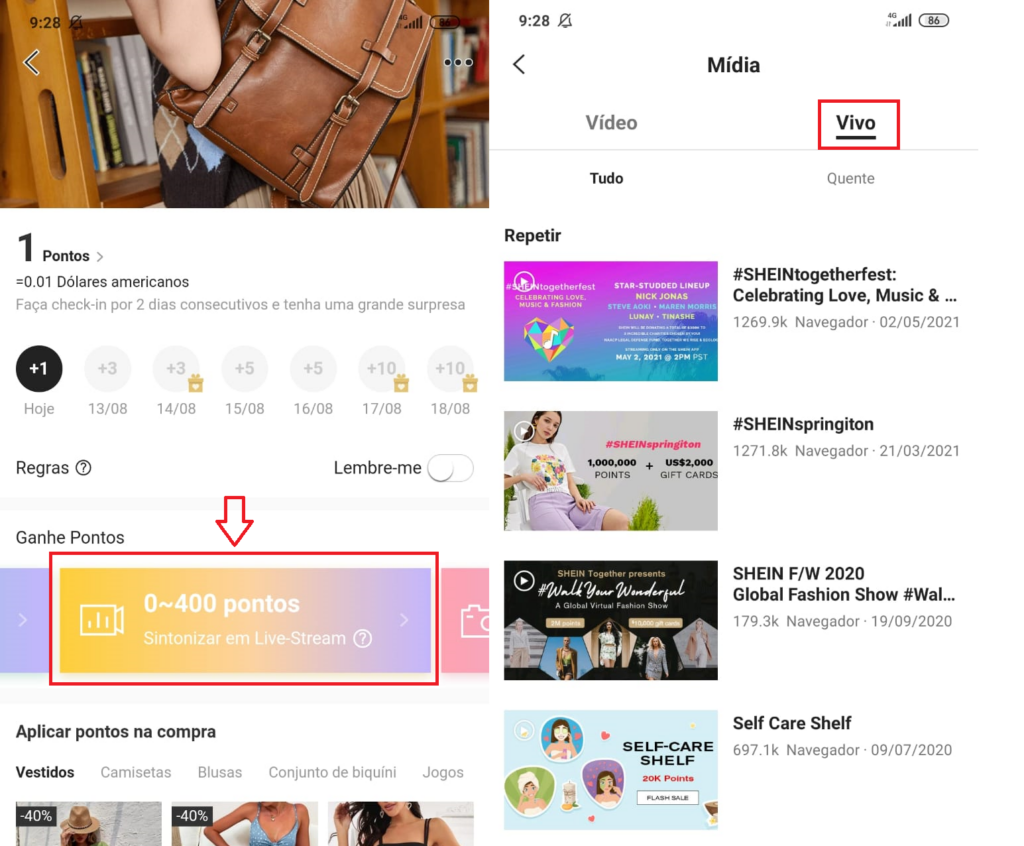Select the +10 check-in for 17/08

(381, 368)
